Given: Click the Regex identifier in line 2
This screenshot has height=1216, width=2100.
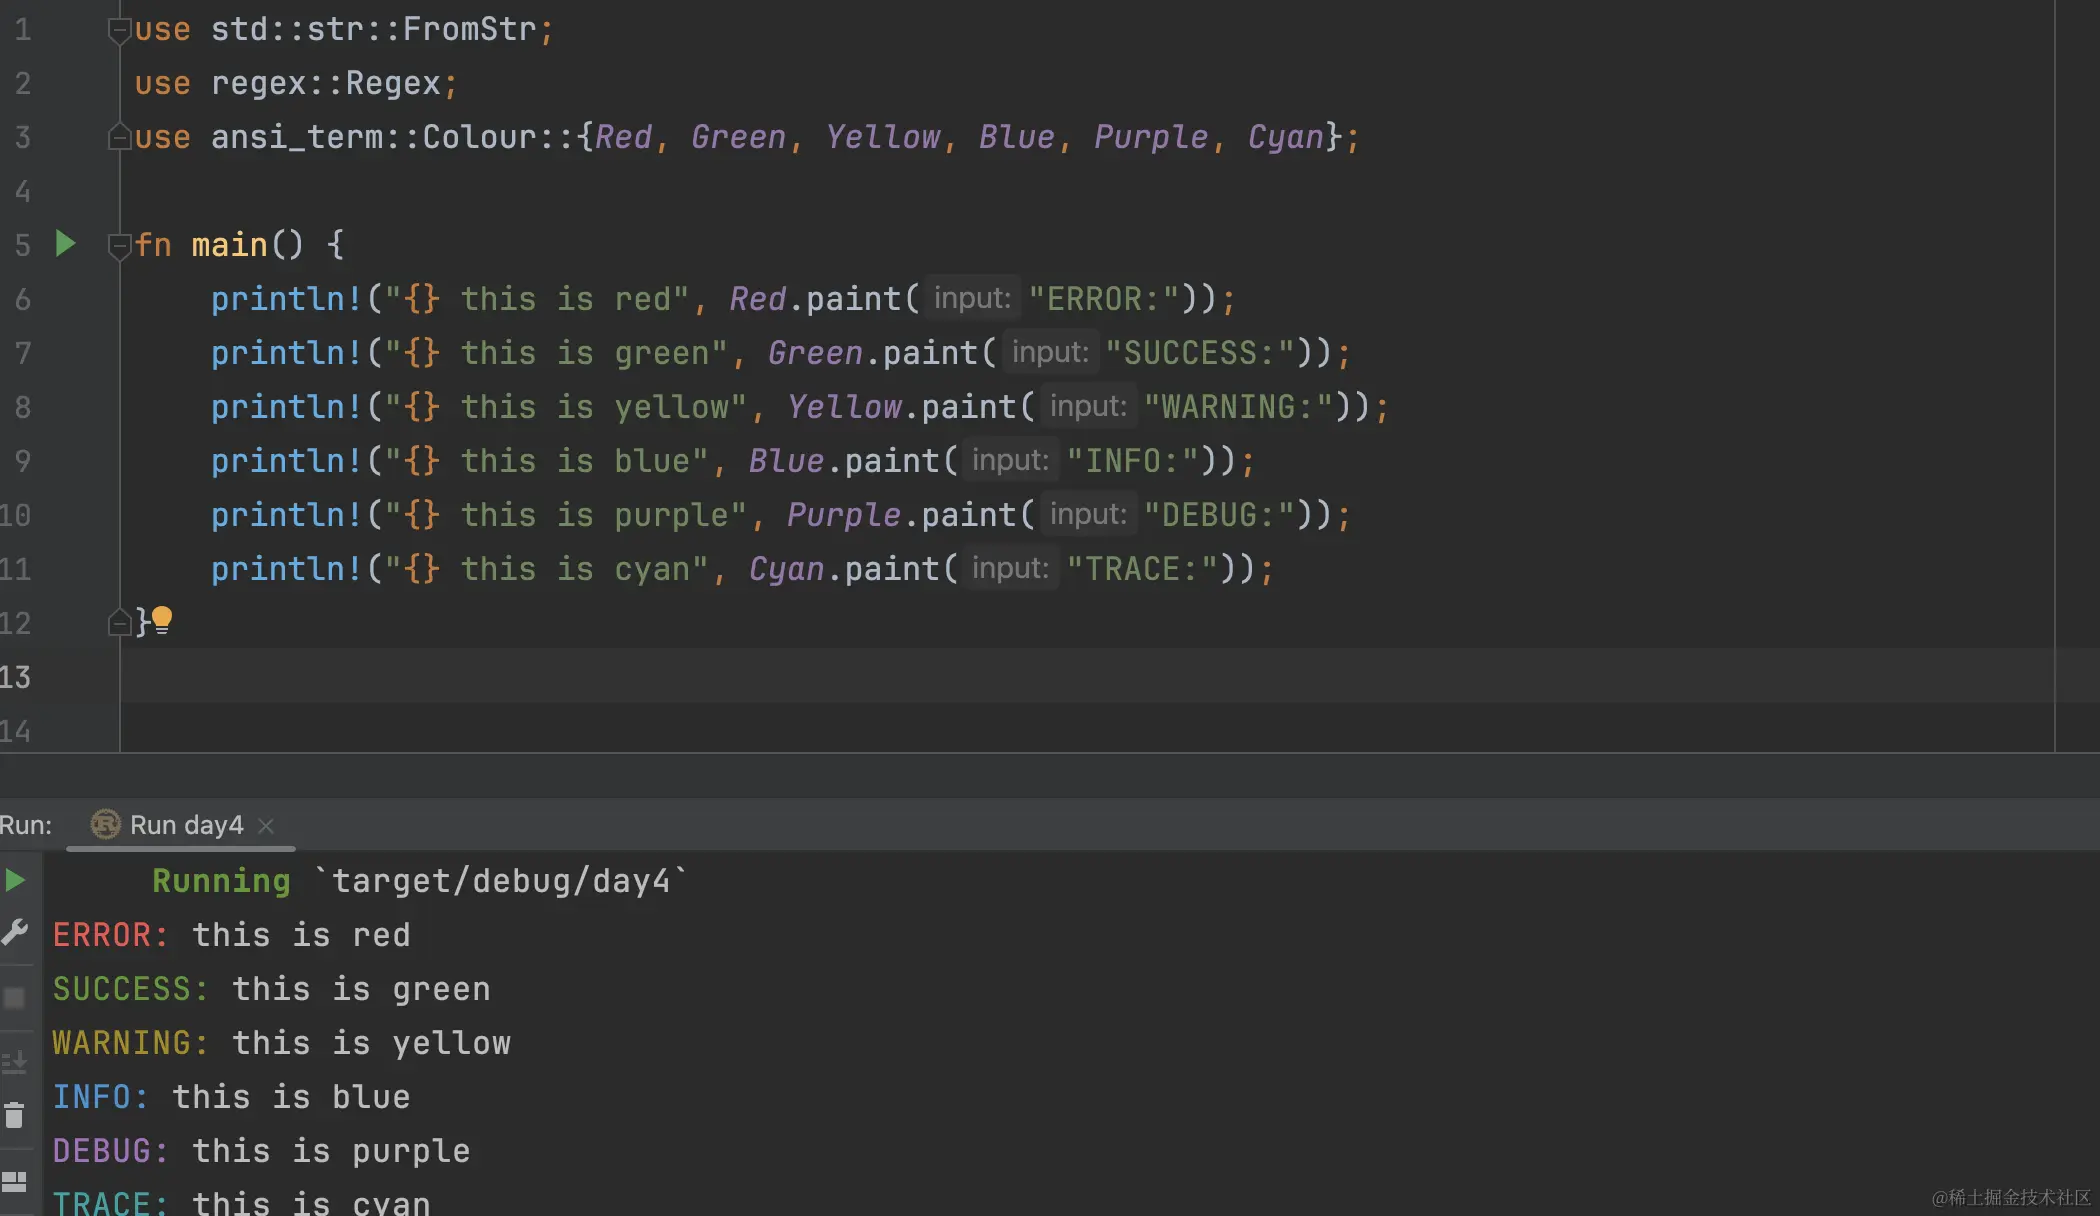Looking at the screenshot, I should click(393, 83).
